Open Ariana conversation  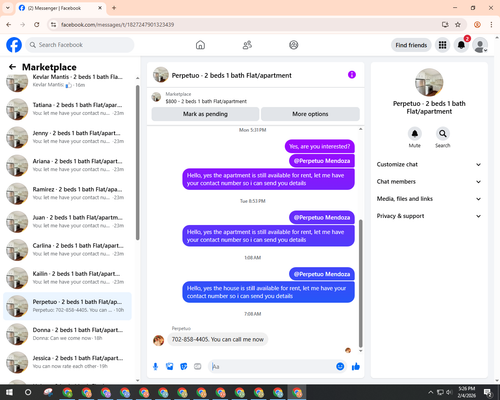(x=67, y=165)
